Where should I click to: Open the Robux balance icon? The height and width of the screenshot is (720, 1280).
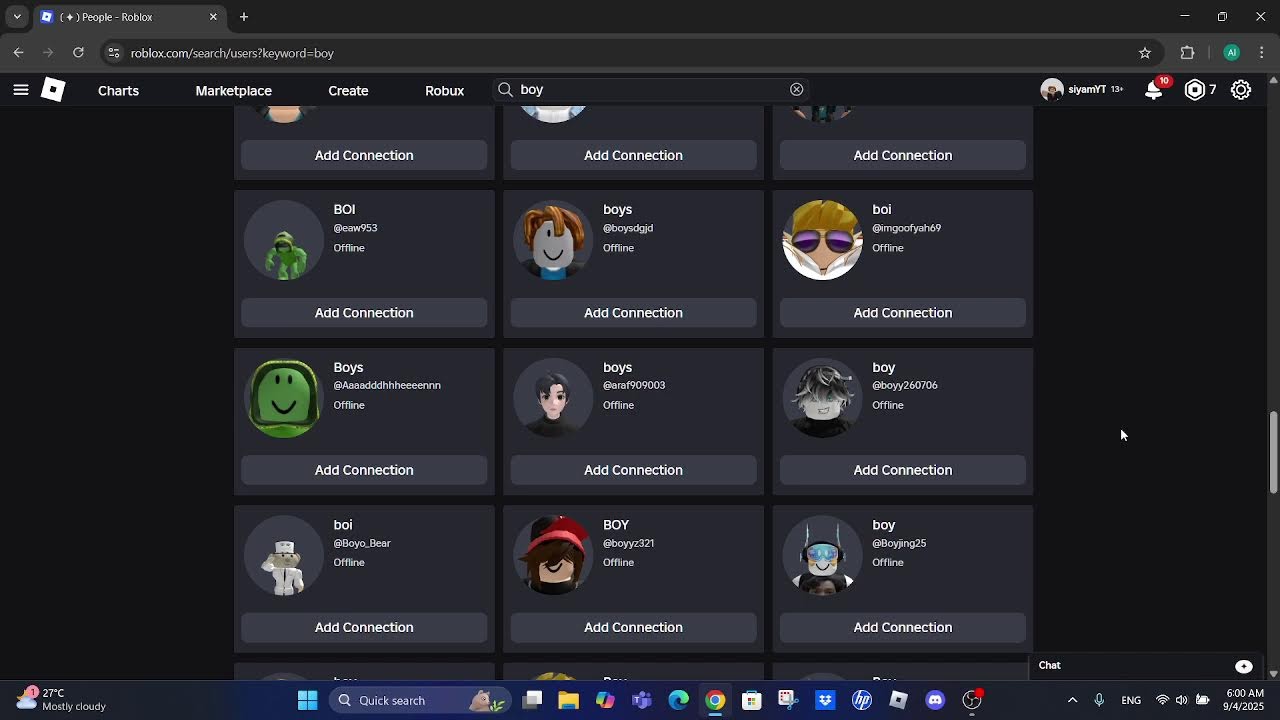click(x=1195, y=90)
